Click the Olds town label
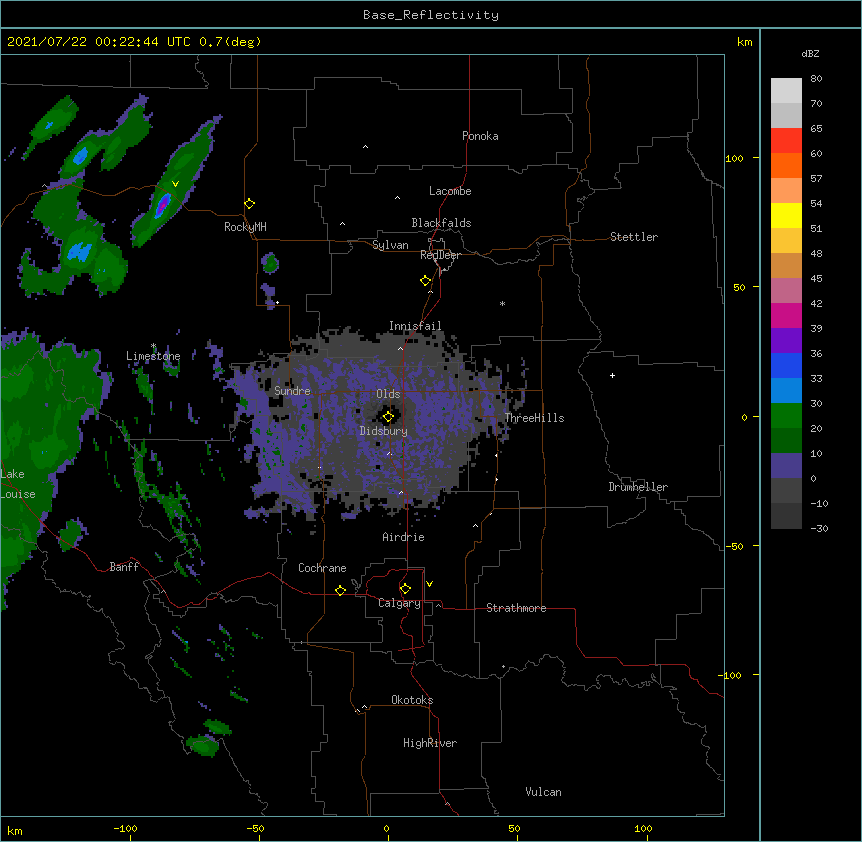This screenshot has width=862, height=842. point(388,394)
